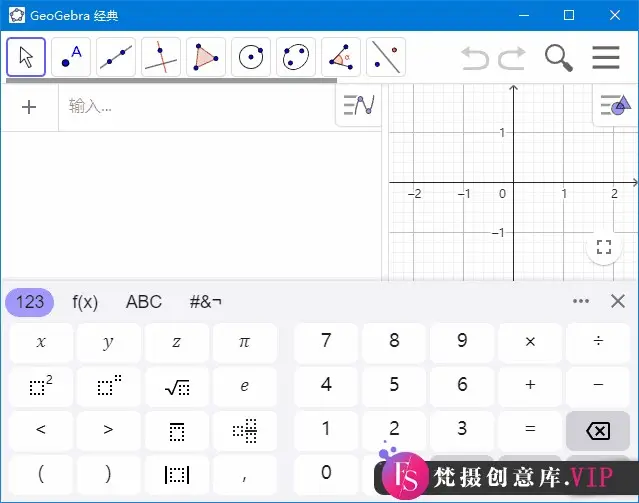
Task: Switch to the f(x) keyboard tab
Action: (x=85, y=302)
